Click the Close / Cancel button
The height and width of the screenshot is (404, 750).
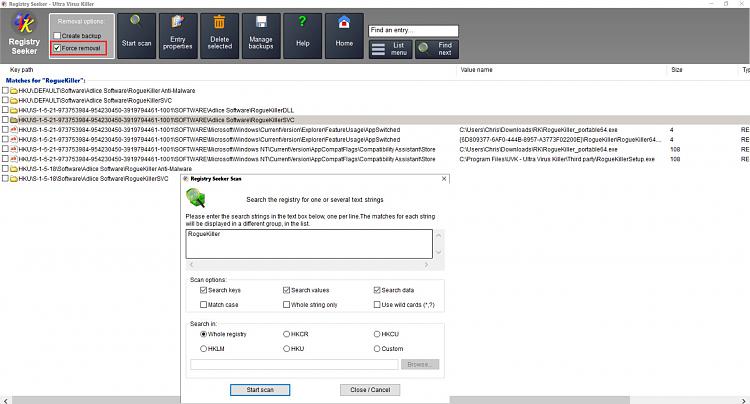coord(370,390)
